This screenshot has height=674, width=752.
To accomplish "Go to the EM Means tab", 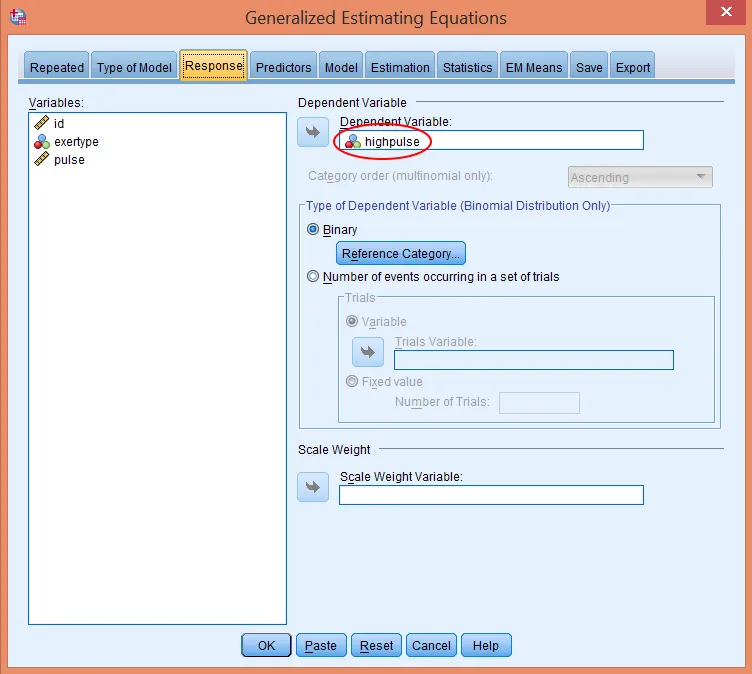I will 534,67.
